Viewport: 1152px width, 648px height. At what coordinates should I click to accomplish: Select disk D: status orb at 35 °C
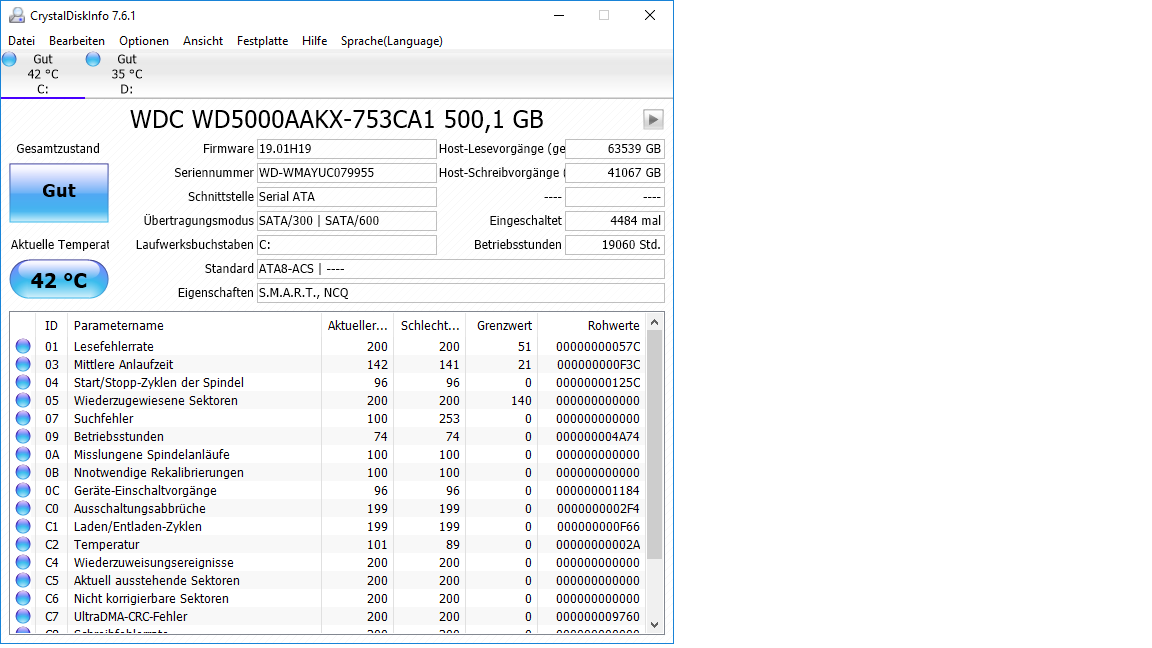coord(93,60)
